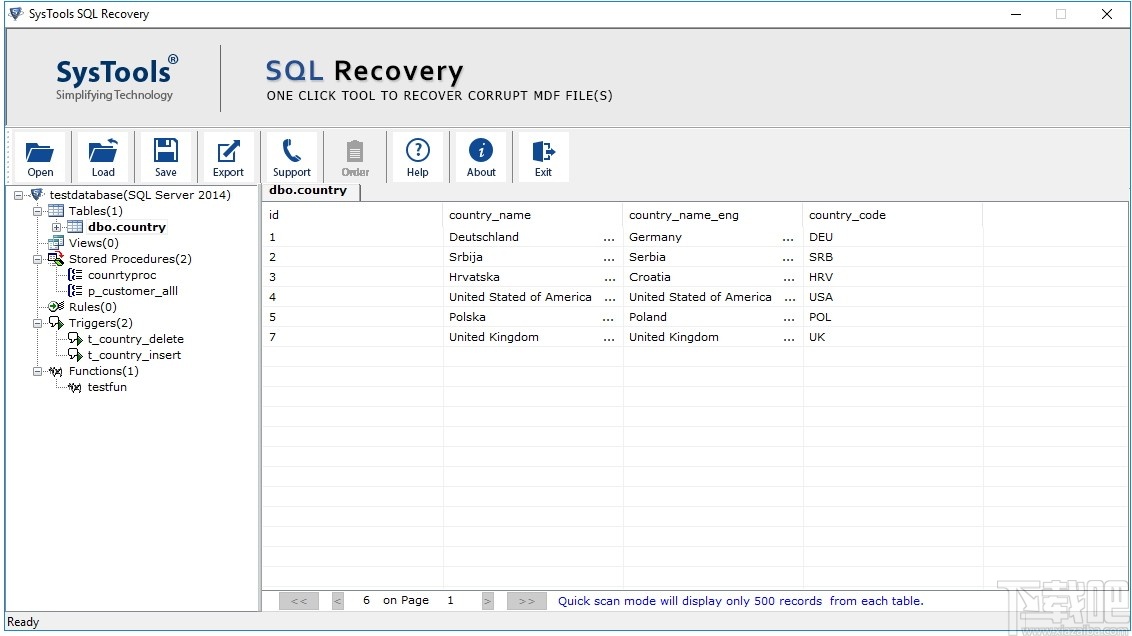
Task: Select the testfun function
Action: pyautogui.click(x=105, y=387)
